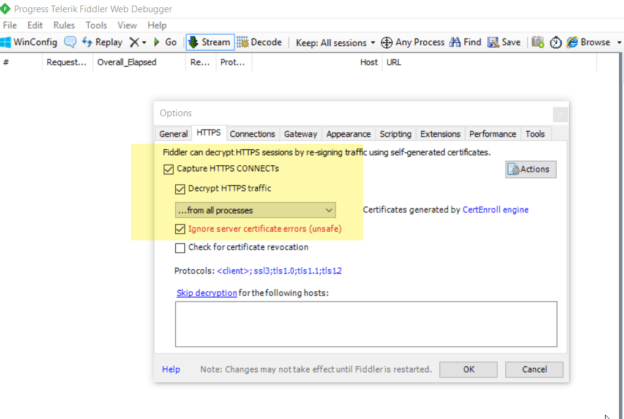Viewport: 624px width, 419px height.
Task: Toggle Stream mode in toolbar
Action: pos(210,42)
